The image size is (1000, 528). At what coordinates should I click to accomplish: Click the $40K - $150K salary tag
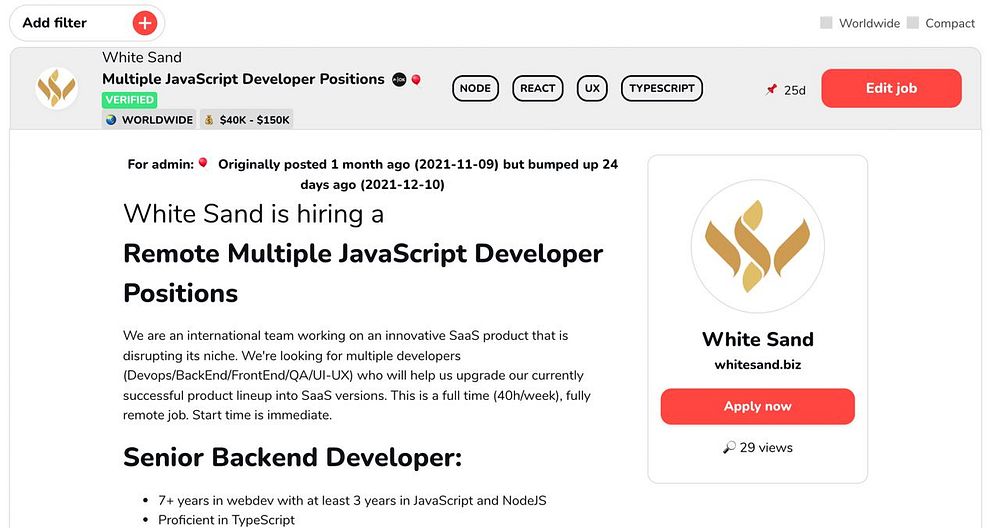246,119
